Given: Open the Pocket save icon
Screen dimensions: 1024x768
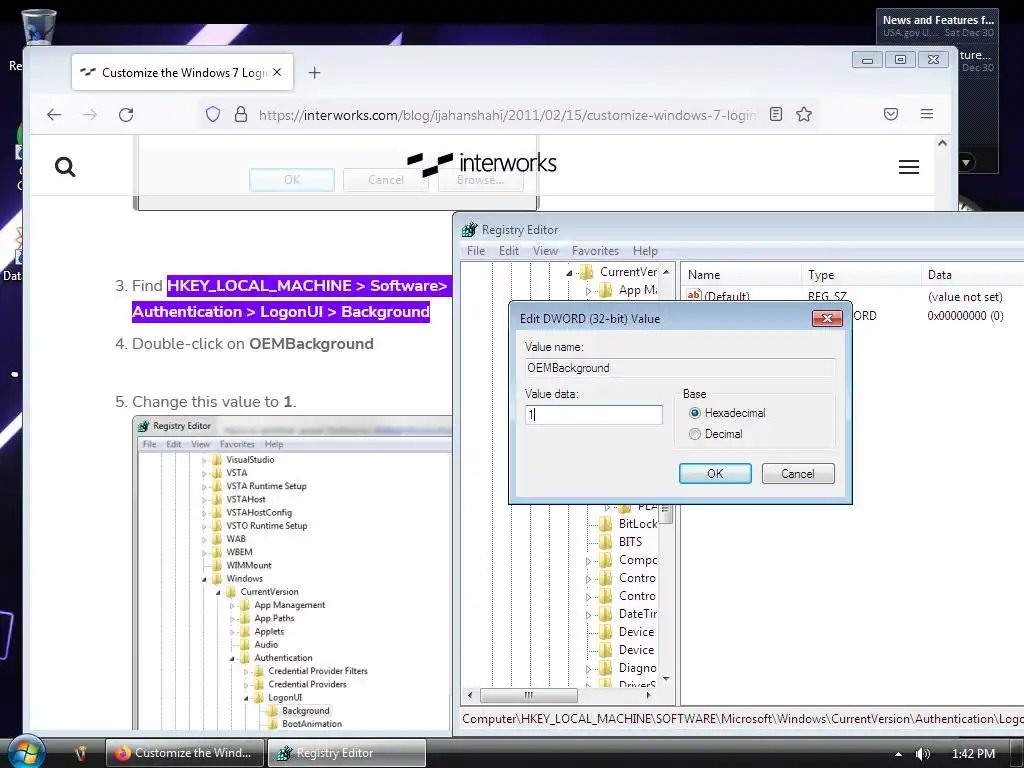Looking at the screenshot, I should tap(891, 114).
